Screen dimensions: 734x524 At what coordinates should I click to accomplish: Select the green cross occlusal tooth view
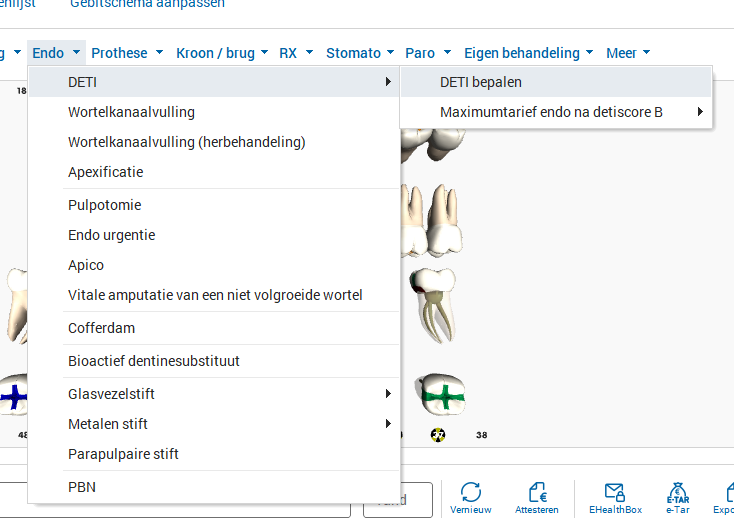[x=440, y=394]
